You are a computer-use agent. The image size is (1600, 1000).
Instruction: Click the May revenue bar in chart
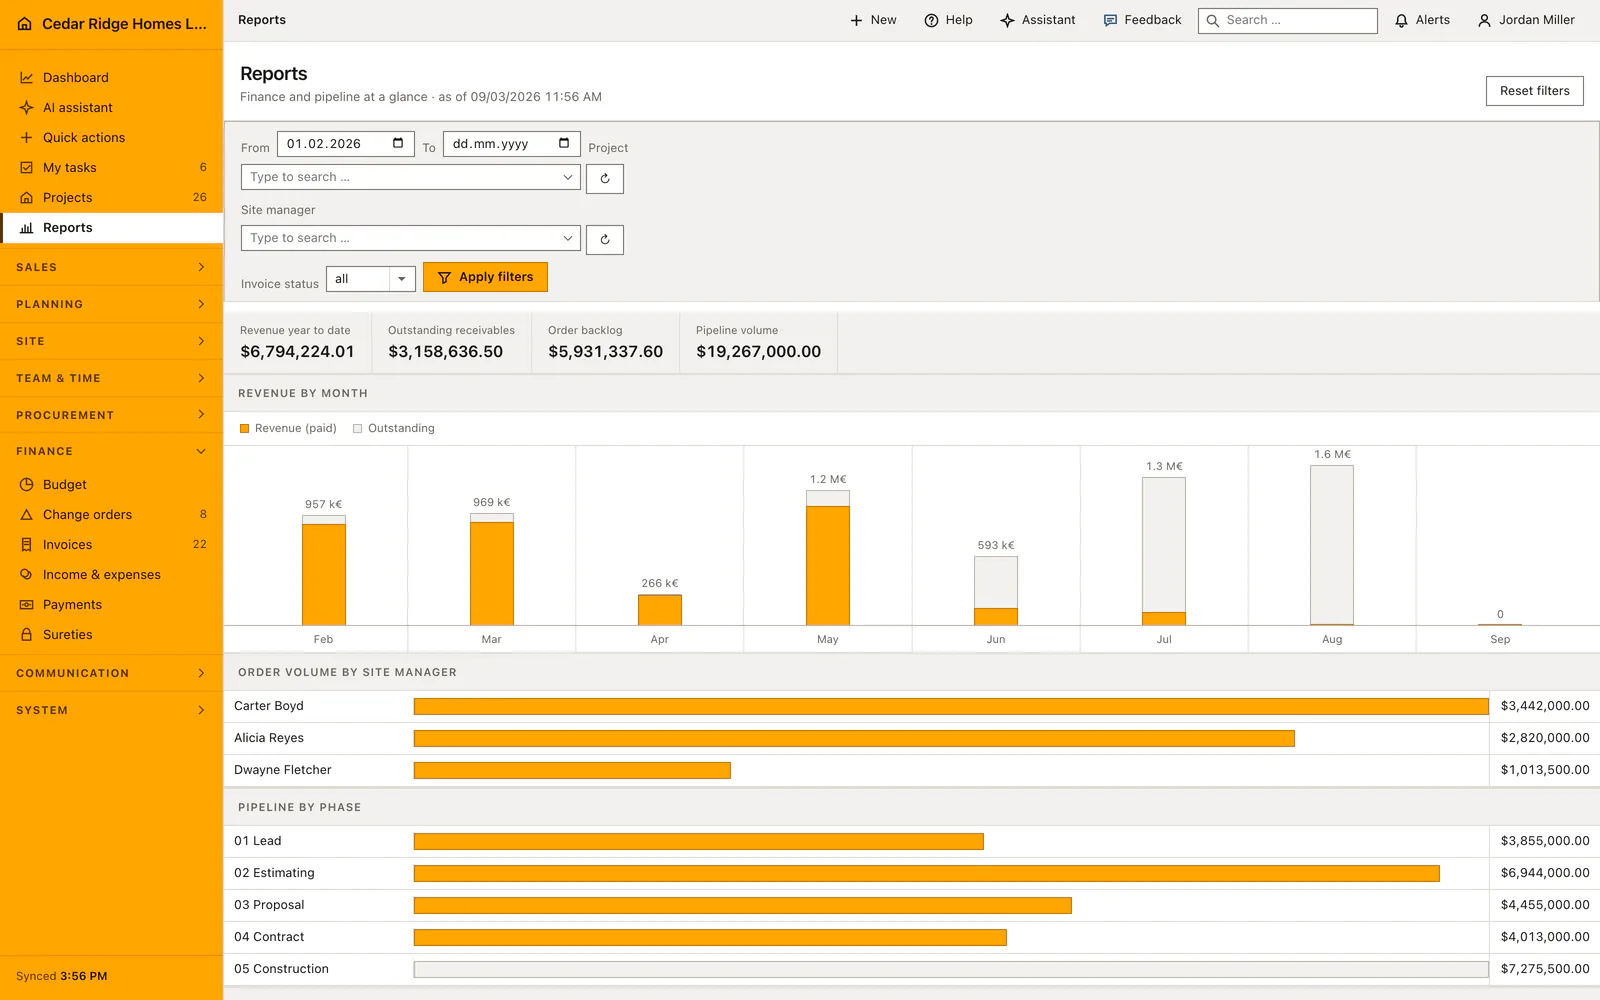(x=828, y=558)
